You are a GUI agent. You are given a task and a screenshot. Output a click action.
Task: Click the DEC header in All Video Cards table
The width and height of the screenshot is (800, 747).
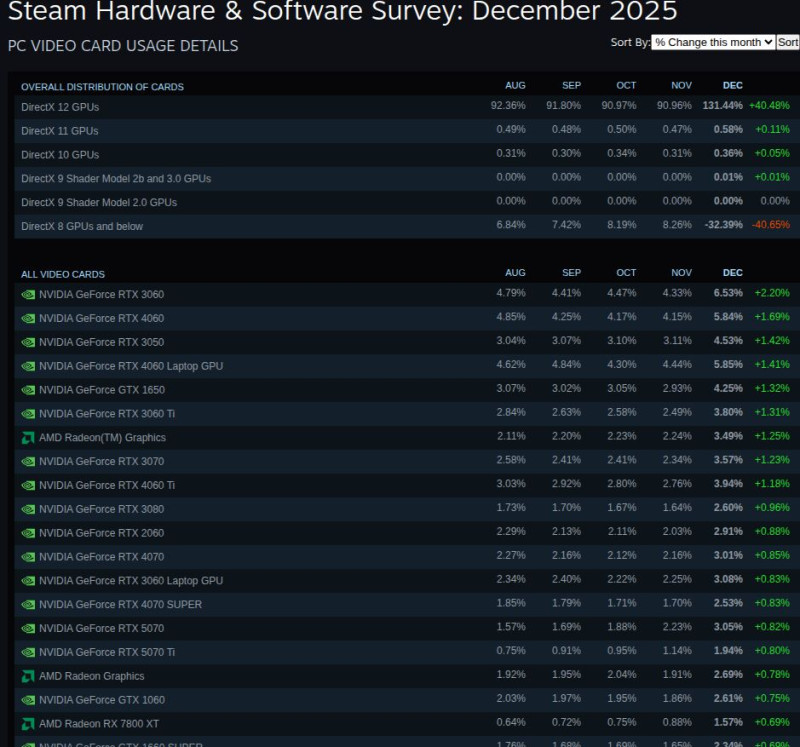[733, 273]
